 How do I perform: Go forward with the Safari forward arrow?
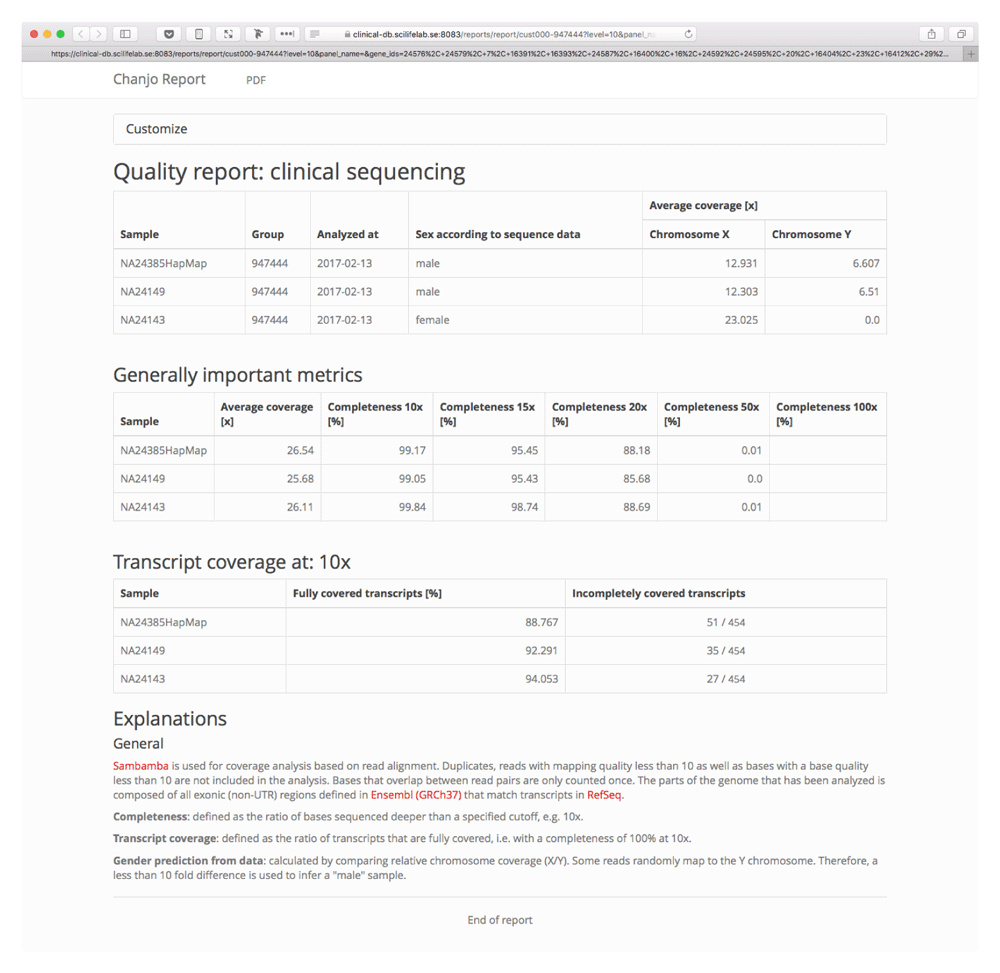98,34
